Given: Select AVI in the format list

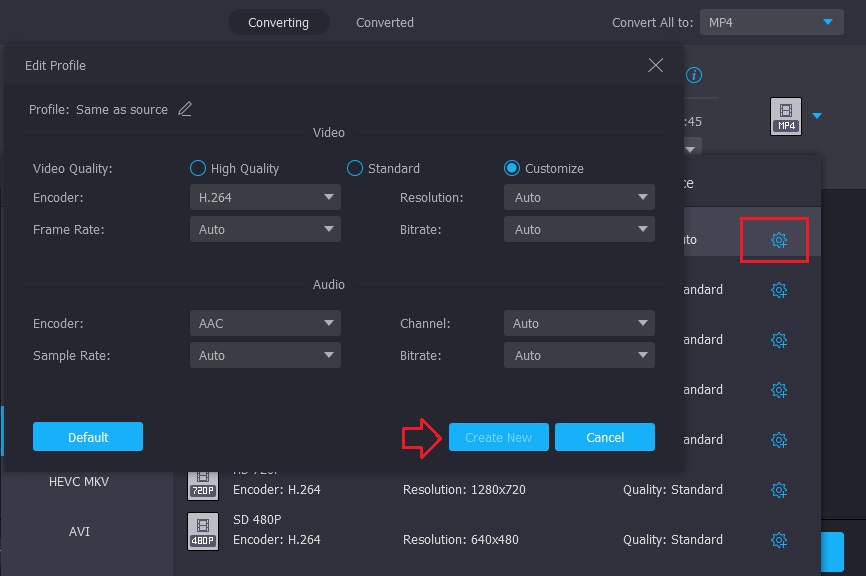Looking at the screenshot, I should click(x=79, y=531).
